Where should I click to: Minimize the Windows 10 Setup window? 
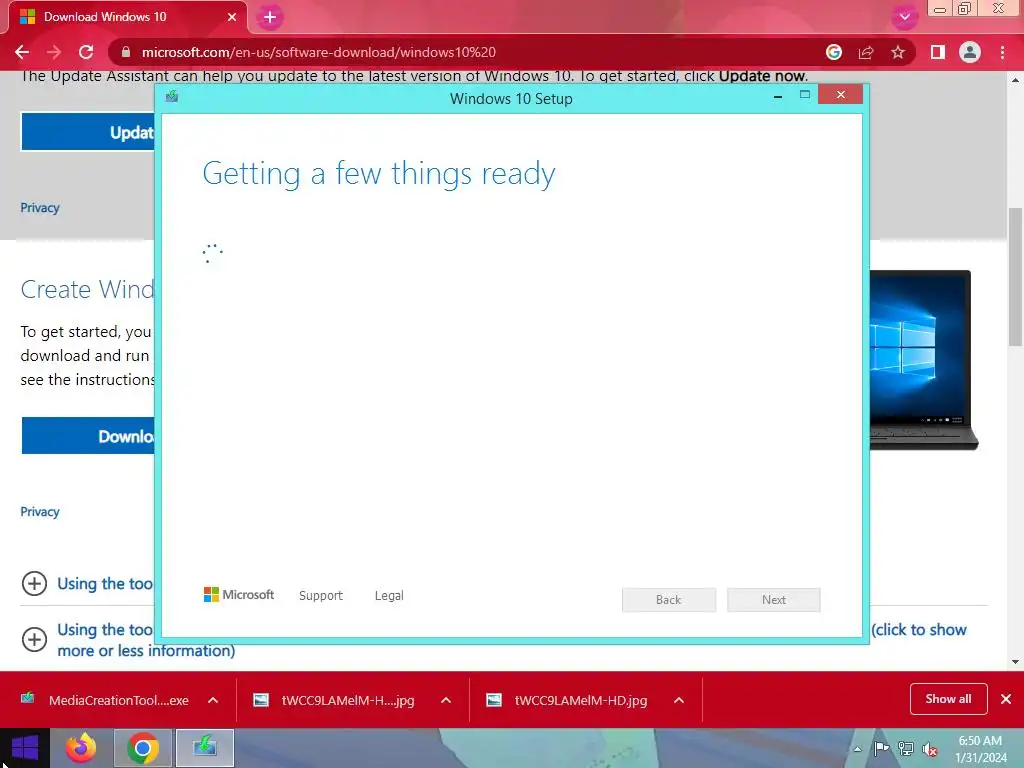point(778,96)
